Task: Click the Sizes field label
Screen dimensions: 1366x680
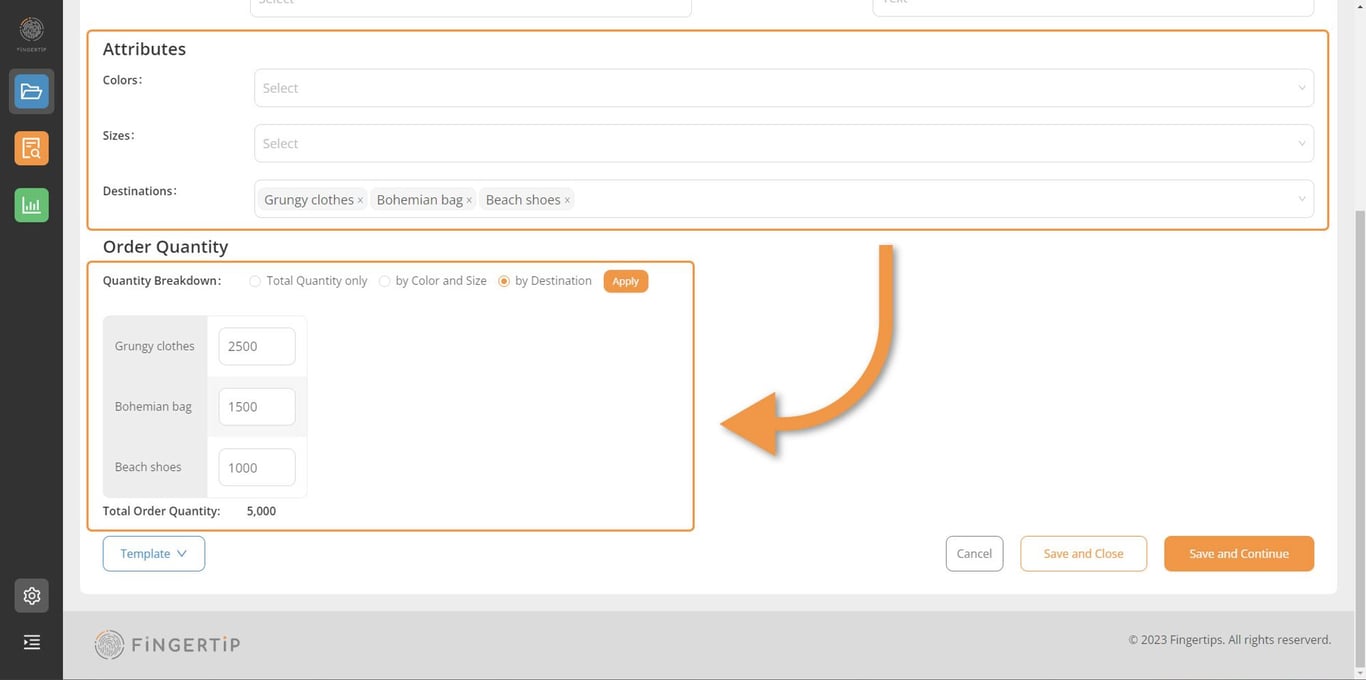Action: (x=118, y=135)
